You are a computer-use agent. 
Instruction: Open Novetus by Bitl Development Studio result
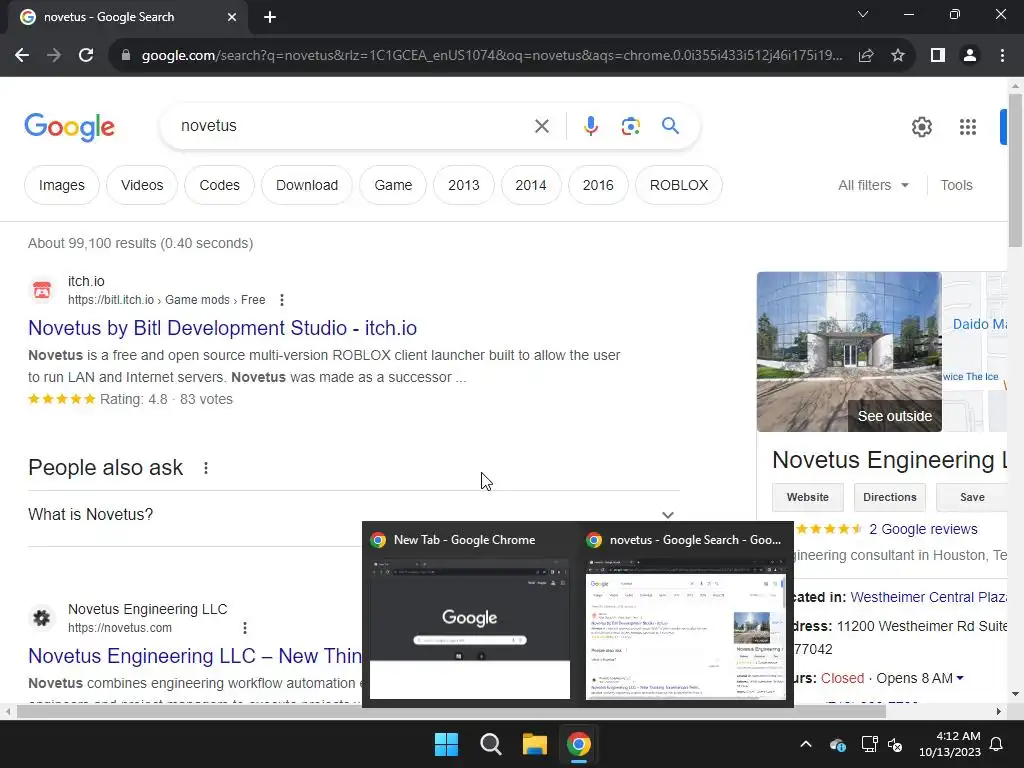pos(223,328)
